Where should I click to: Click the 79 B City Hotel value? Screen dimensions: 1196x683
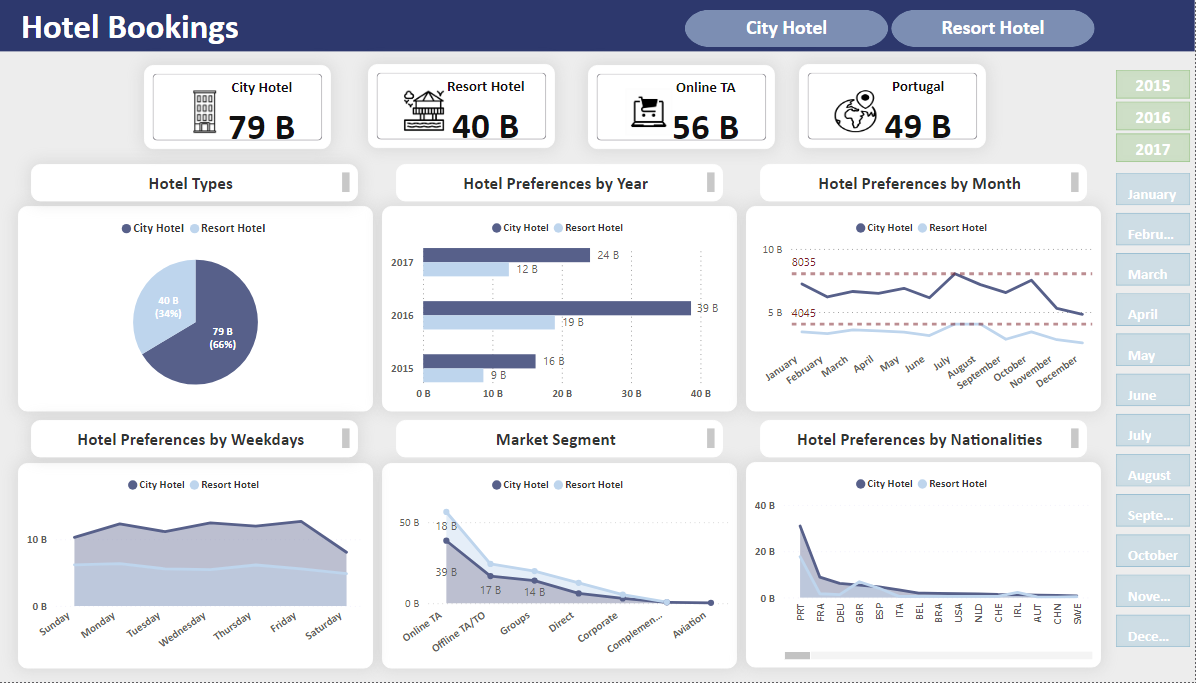coord(262,127)
